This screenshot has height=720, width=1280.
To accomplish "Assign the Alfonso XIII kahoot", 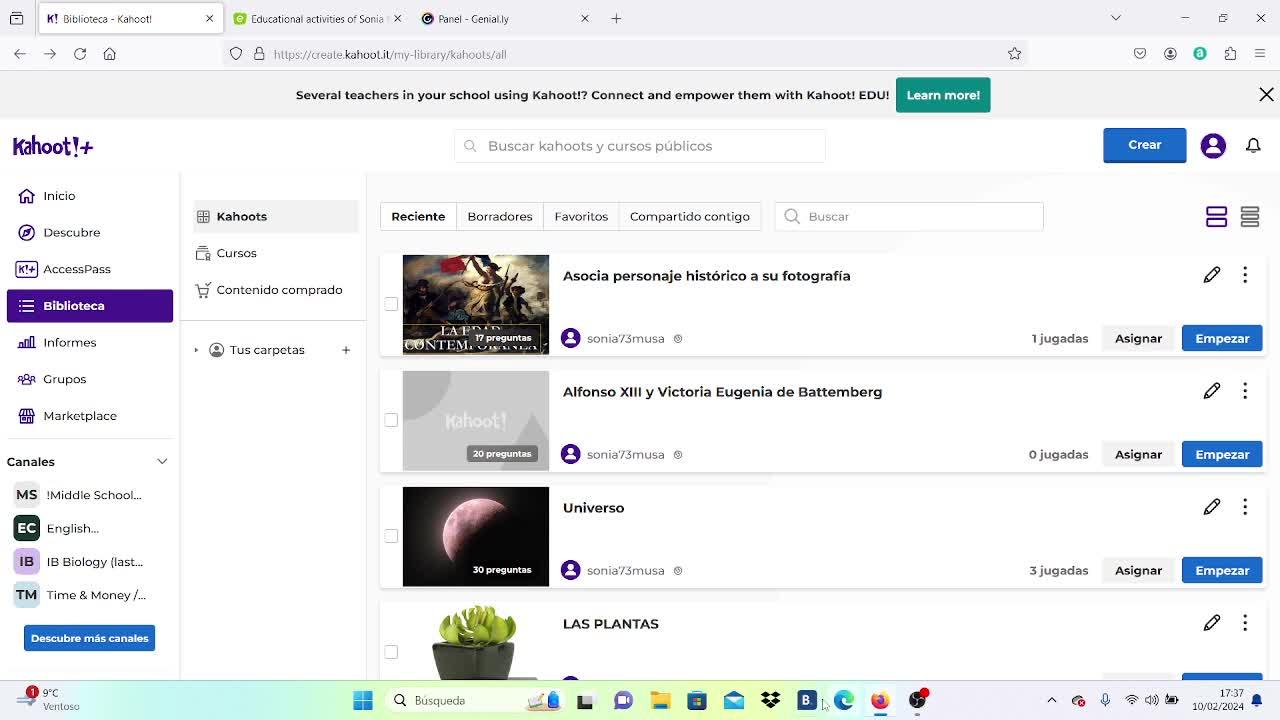I will (x=1138, y=454).
